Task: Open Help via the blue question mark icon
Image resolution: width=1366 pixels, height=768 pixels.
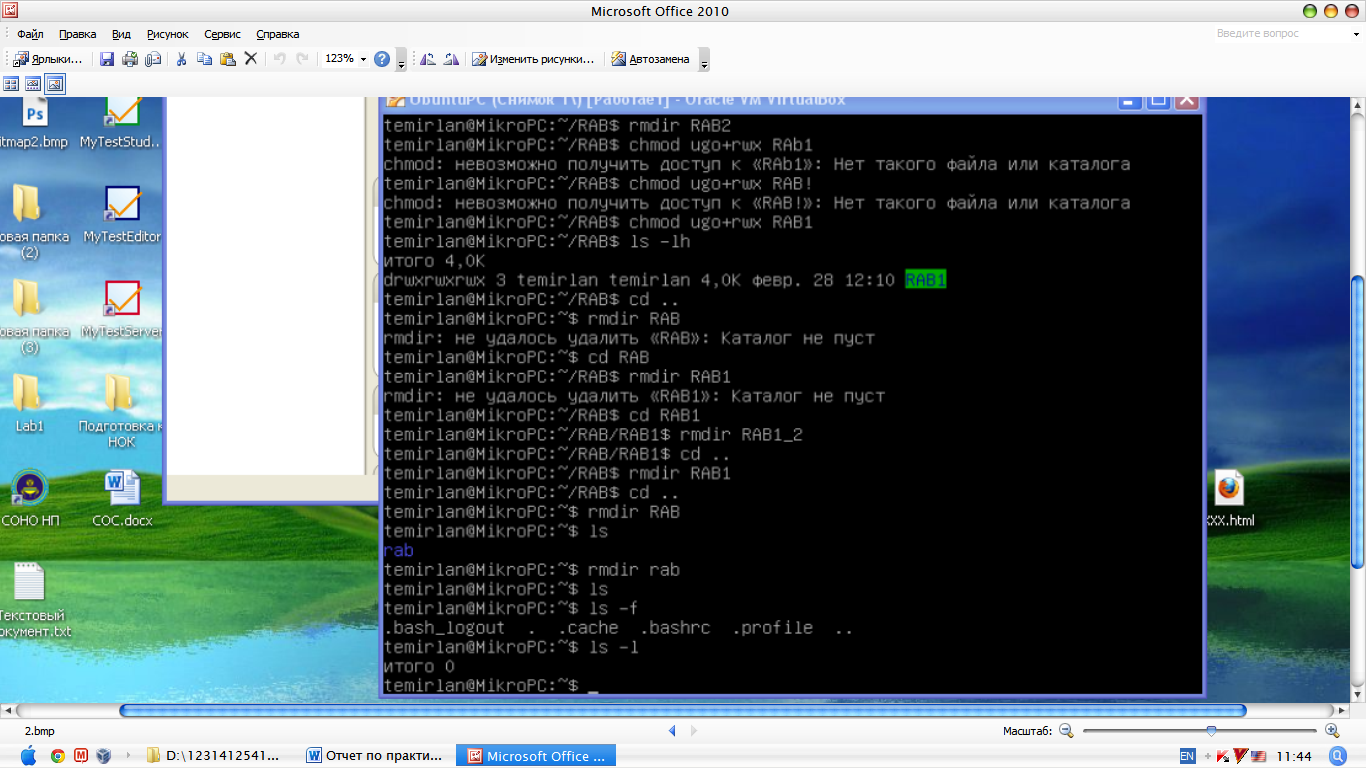Action: 382,59
